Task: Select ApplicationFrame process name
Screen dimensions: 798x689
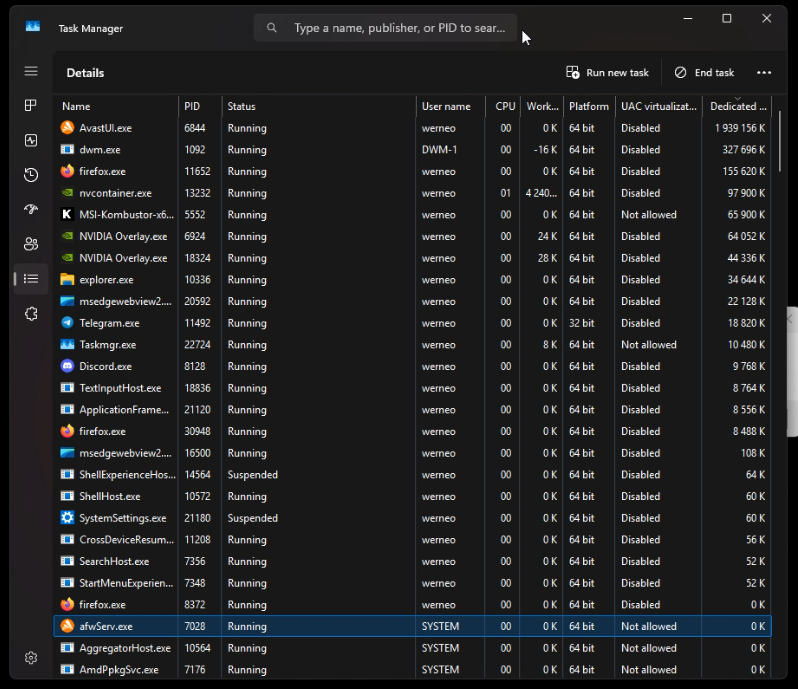Action: (x=124, y=410)
